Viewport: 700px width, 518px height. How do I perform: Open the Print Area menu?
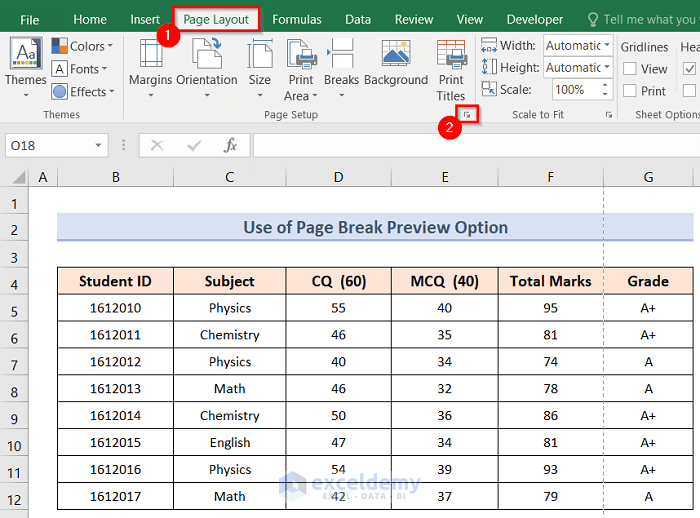tap(301, 70)
